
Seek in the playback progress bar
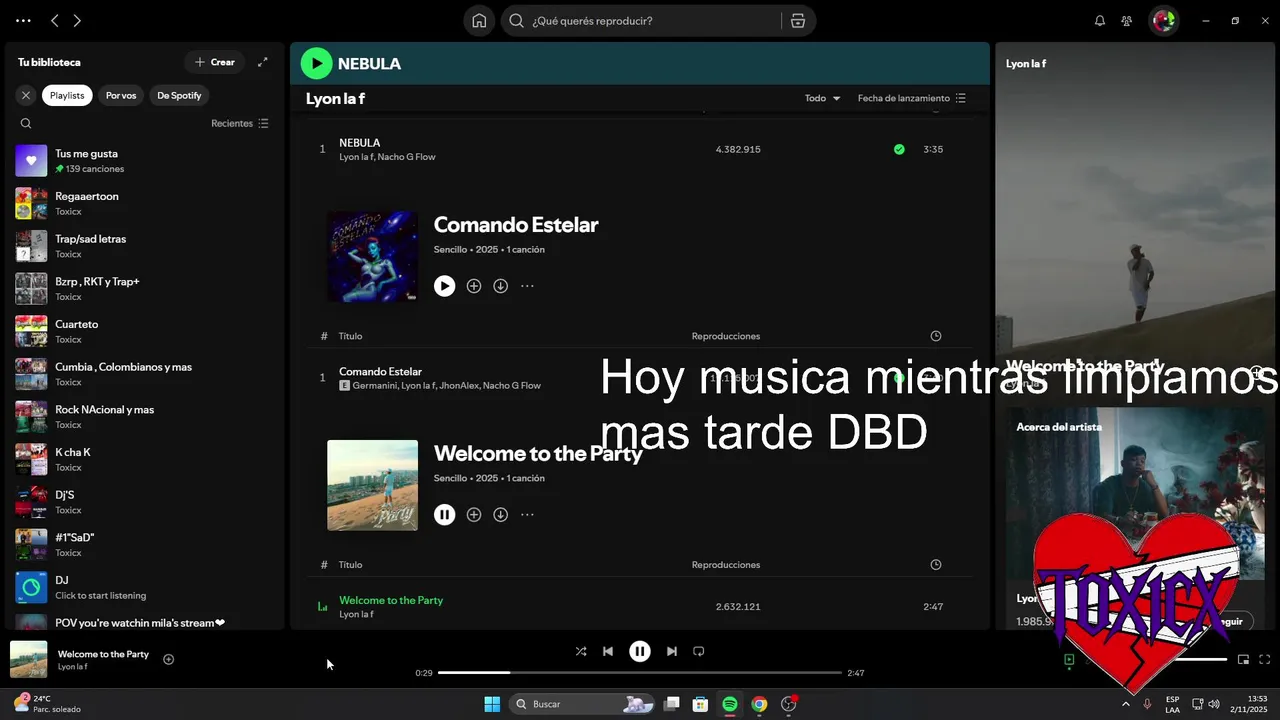[640, 673]
